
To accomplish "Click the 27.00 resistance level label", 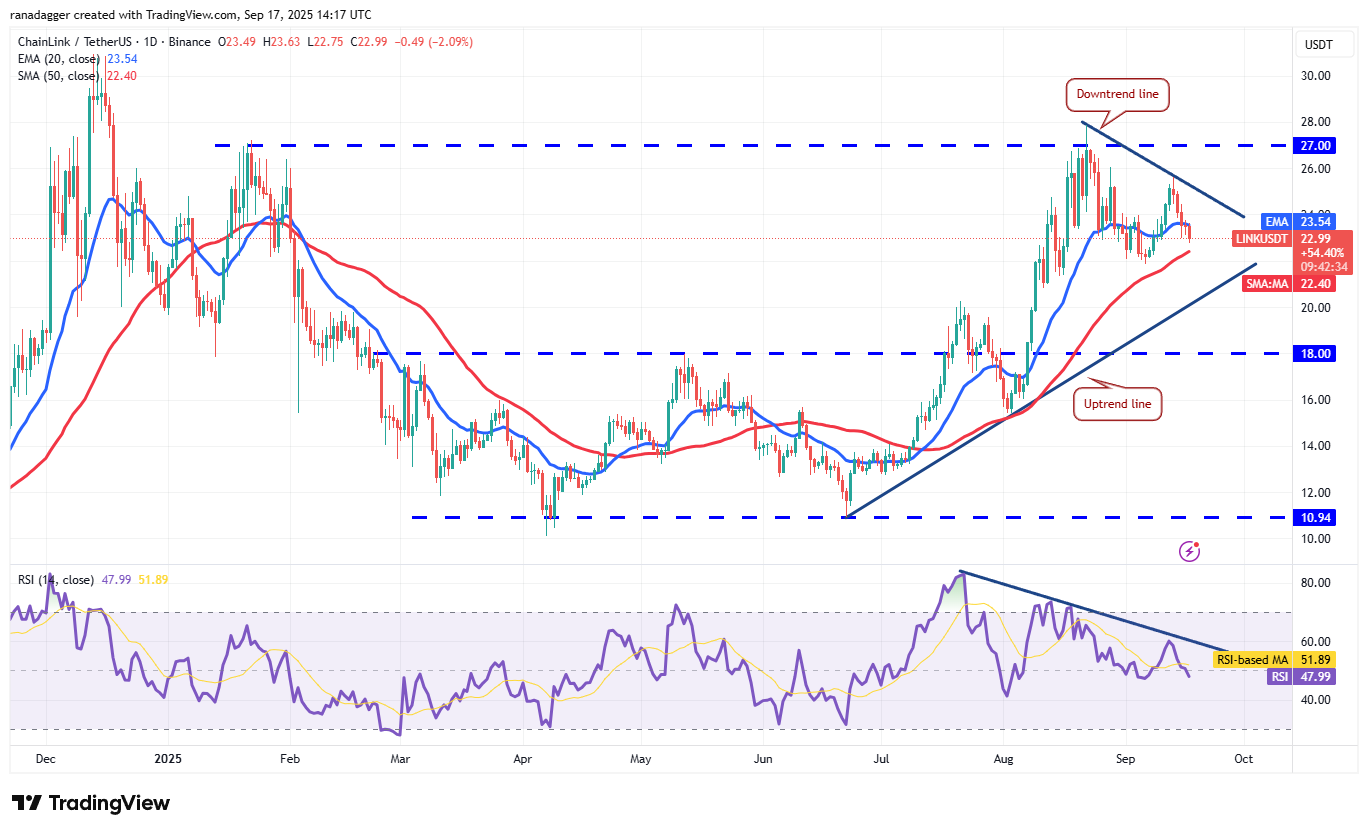I will click(1314, 145).
